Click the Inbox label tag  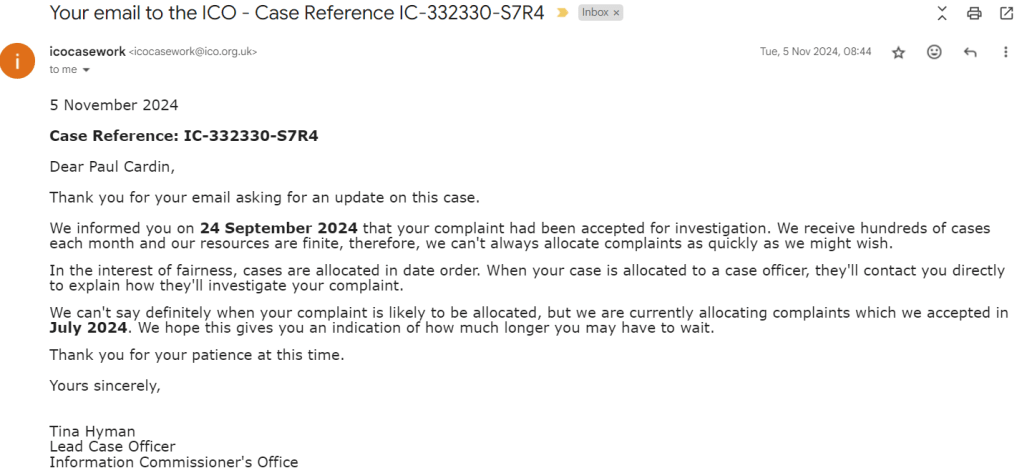(594, 13)
